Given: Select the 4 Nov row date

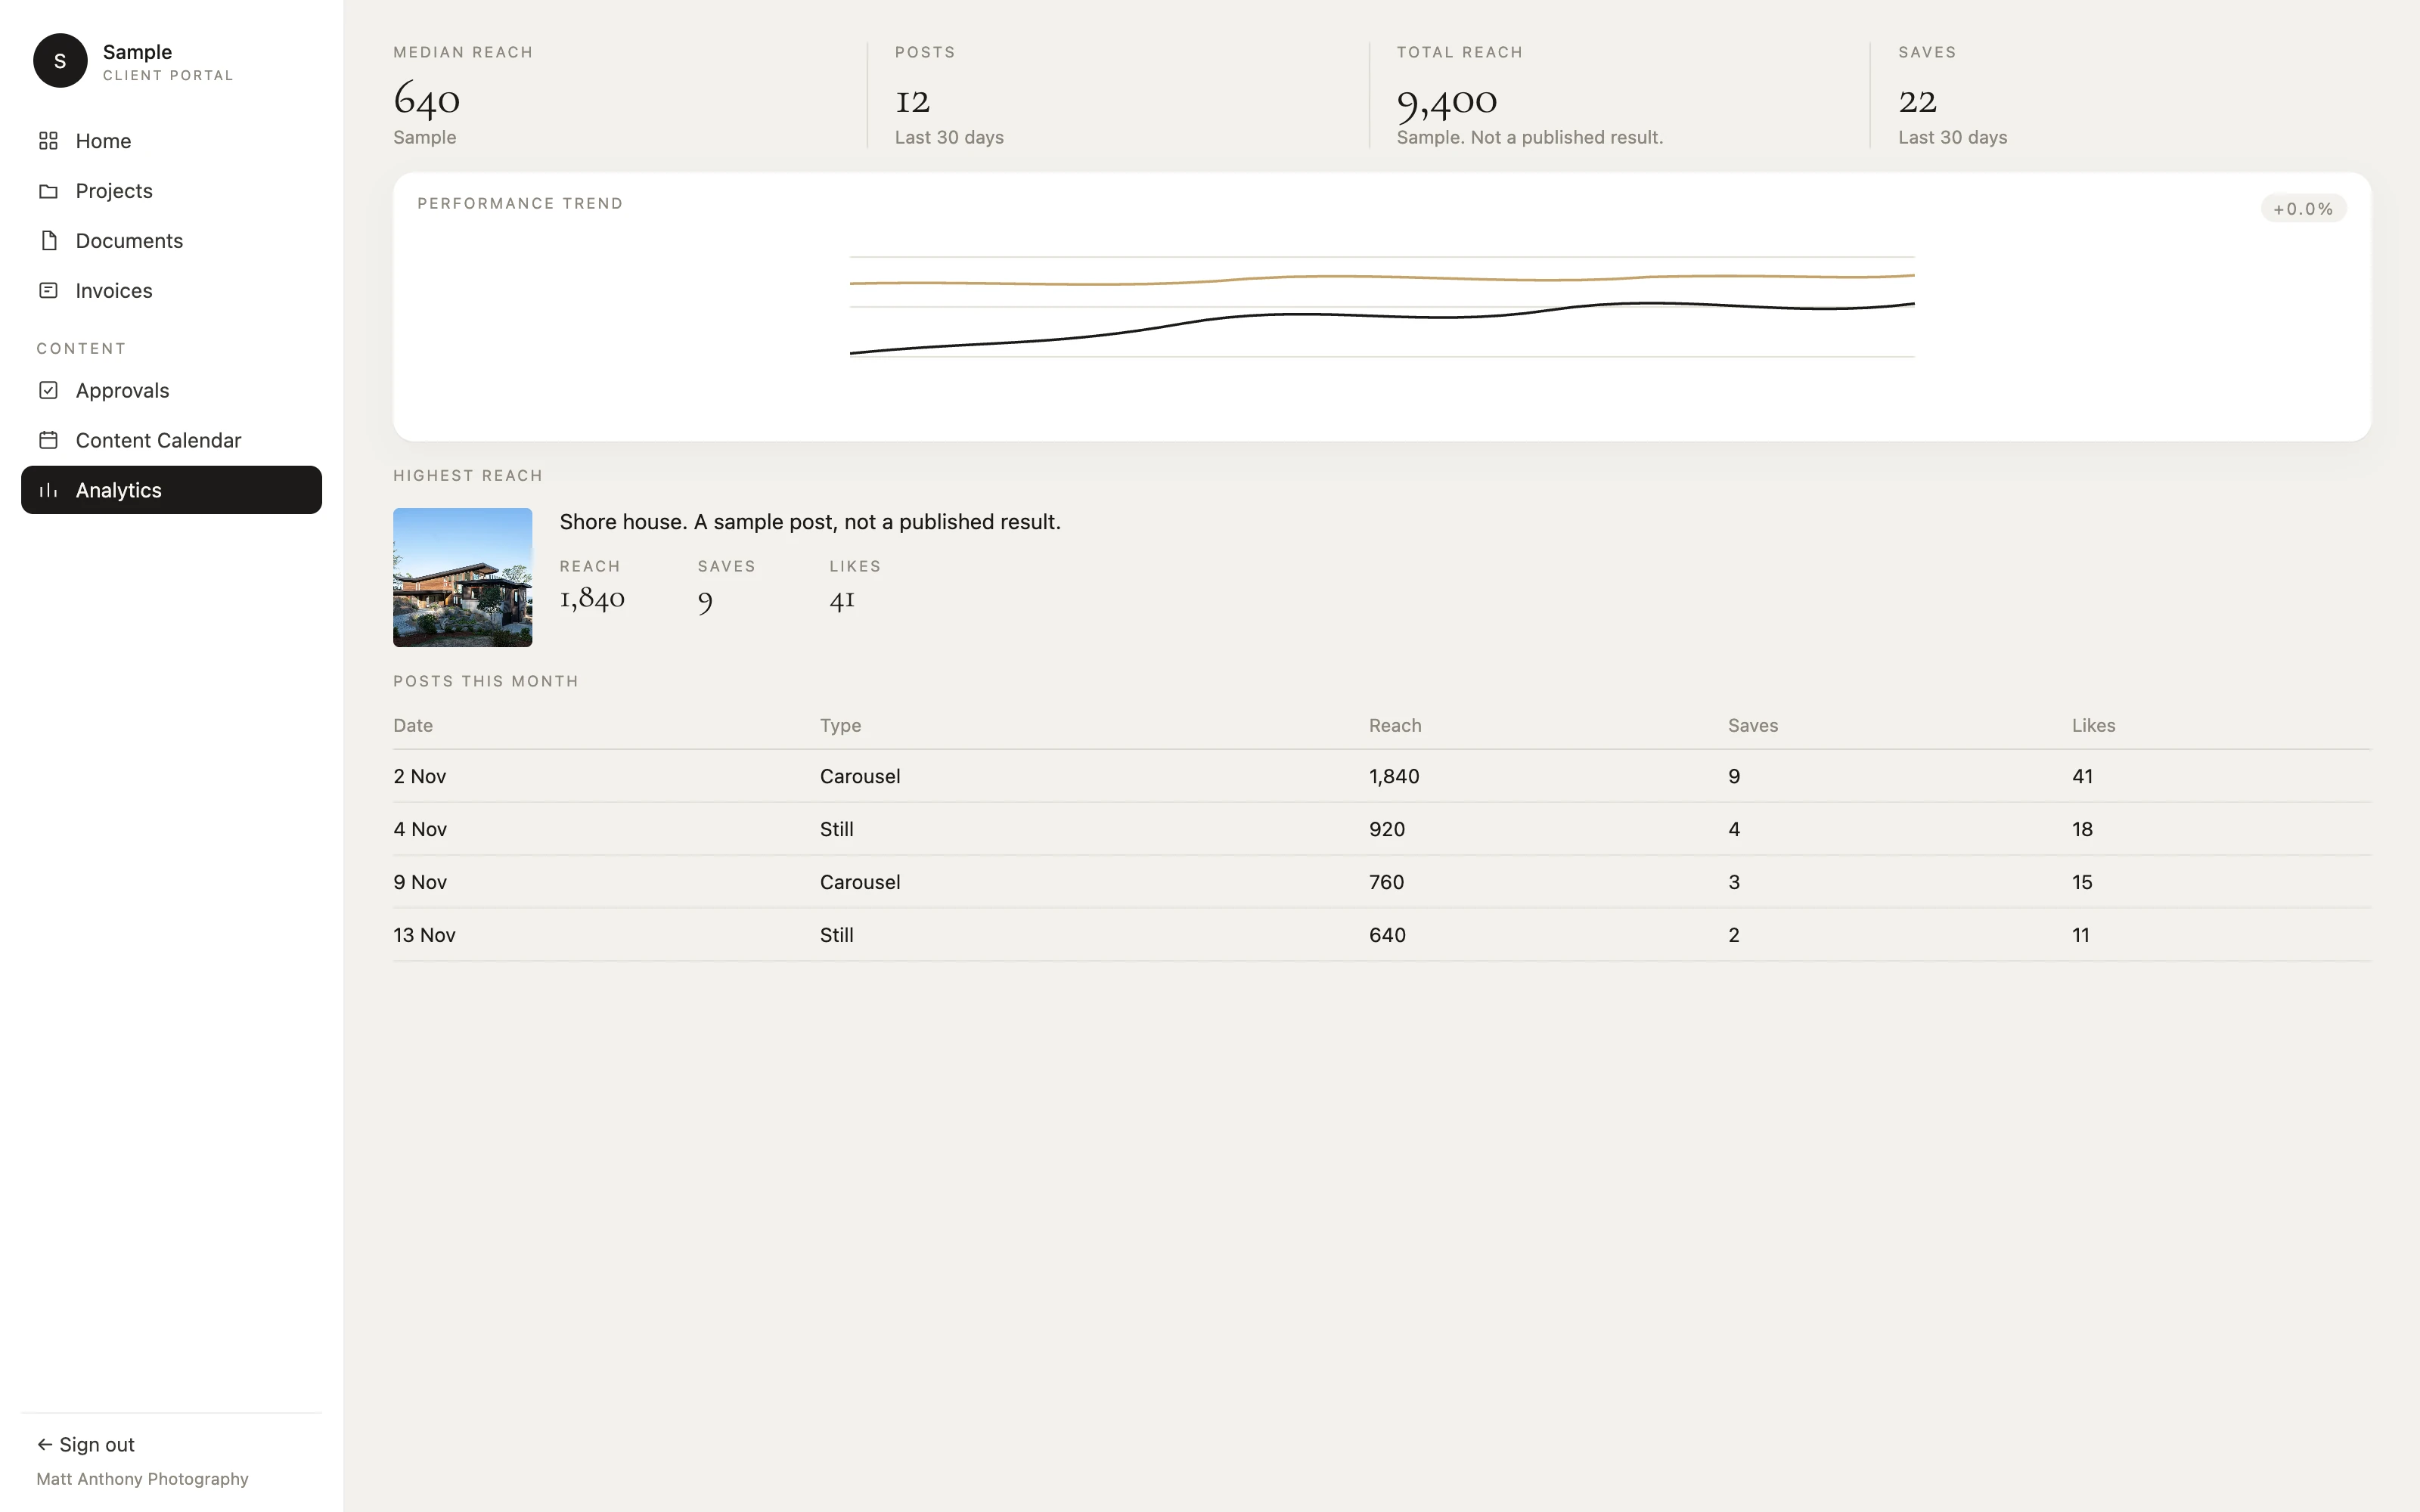Looking at the screenshot, I should click(420, 830).
